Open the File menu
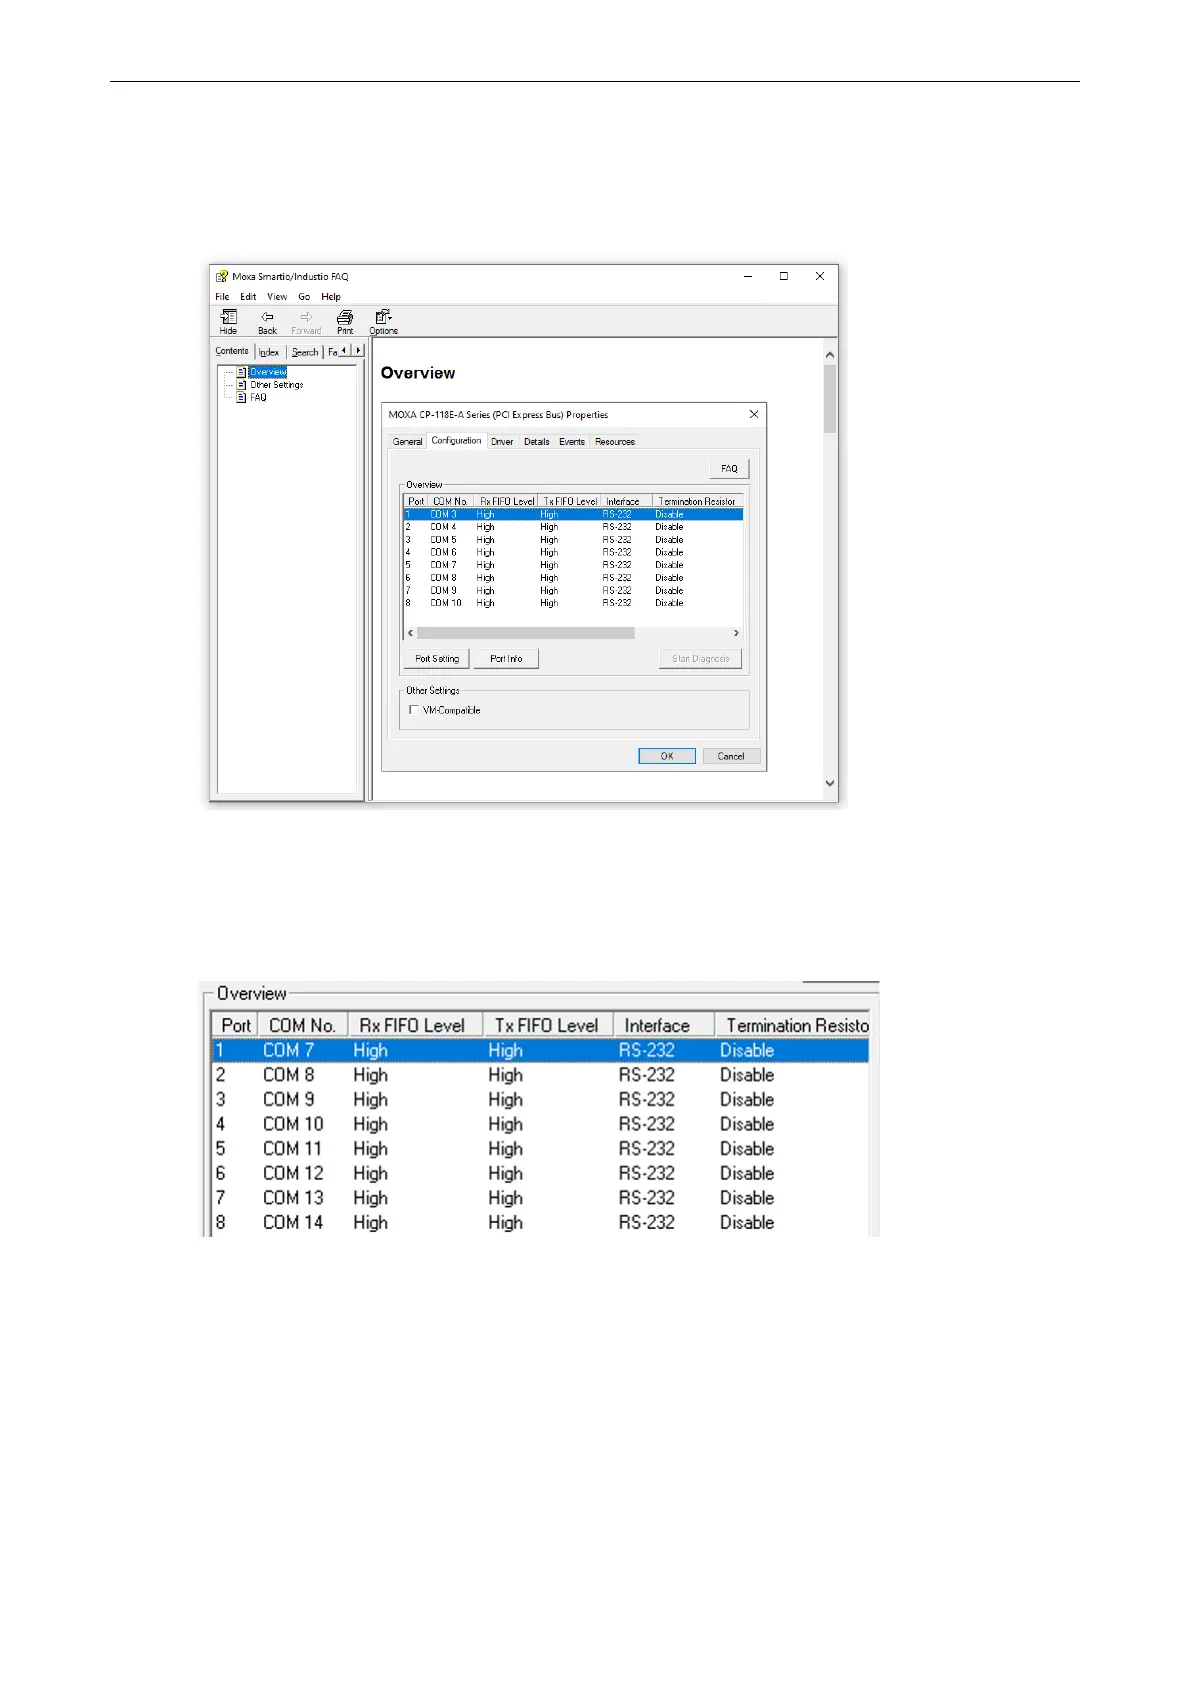The image size is (1191, 1684). coord(222,297)
